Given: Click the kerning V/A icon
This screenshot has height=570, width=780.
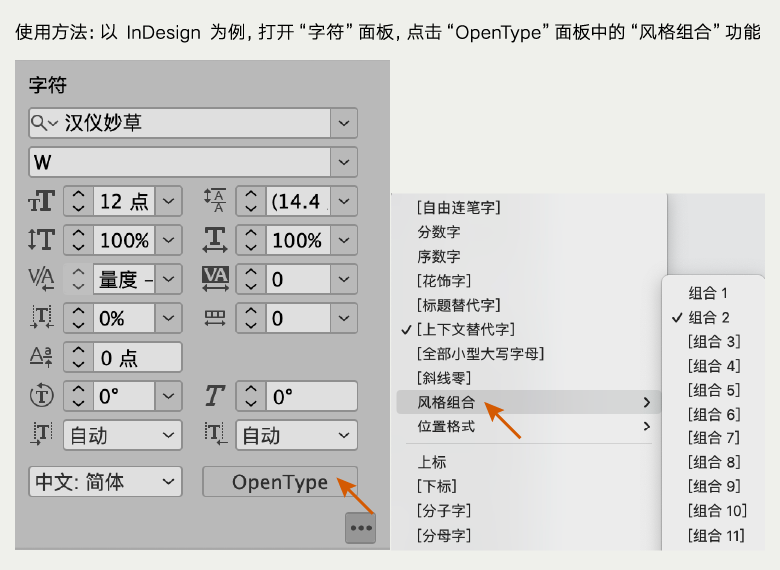Looking at the screenshot, I should point(42,279).
